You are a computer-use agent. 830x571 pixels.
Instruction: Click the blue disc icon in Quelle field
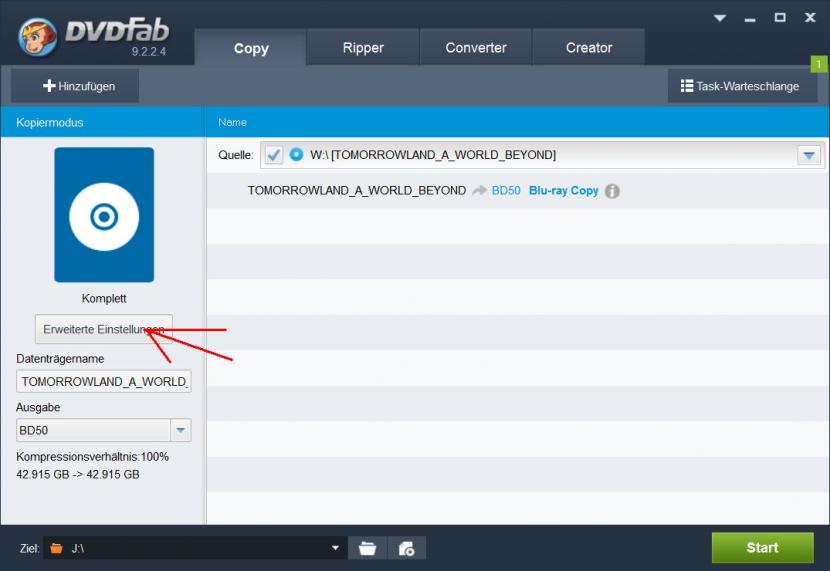296,155
